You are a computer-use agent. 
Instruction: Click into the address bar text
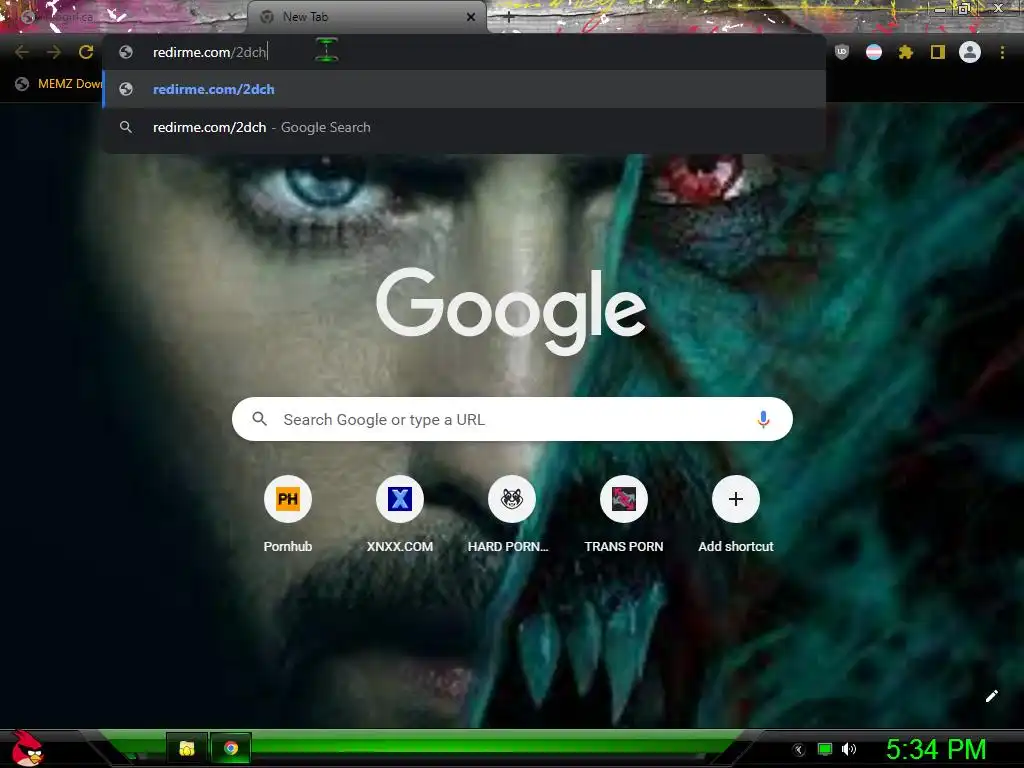point(209,52)
